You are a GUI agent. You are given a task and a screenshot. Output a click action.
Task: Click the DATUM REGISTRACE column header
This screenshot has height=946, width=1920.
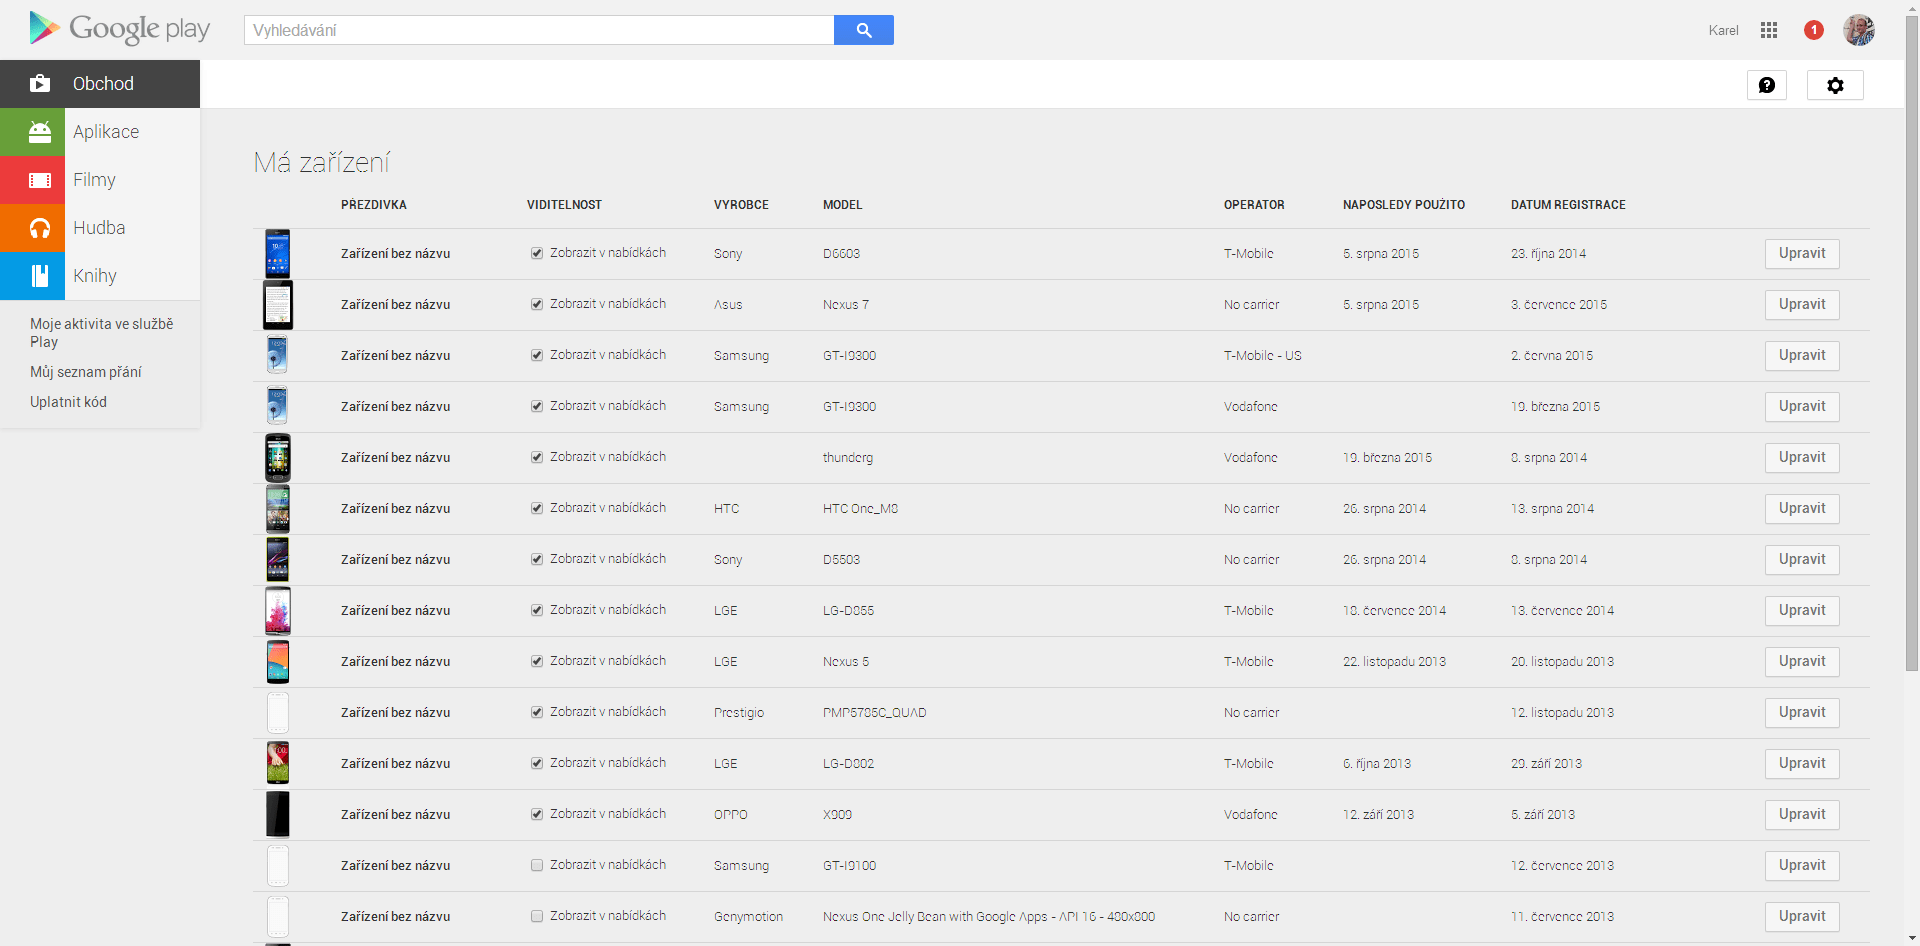(x=1568, y=205)
